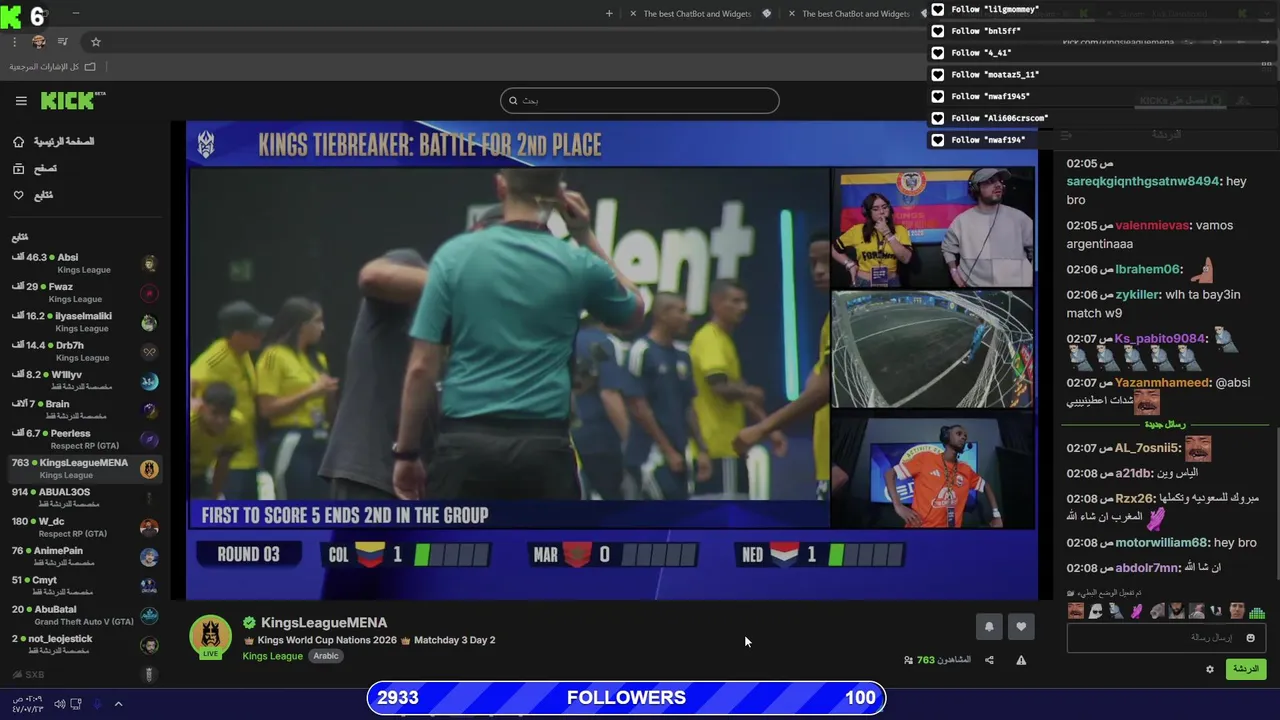Open ABUAL3OS channel in the sidebar
This screenshot has height=720, width=1280.
85,498
